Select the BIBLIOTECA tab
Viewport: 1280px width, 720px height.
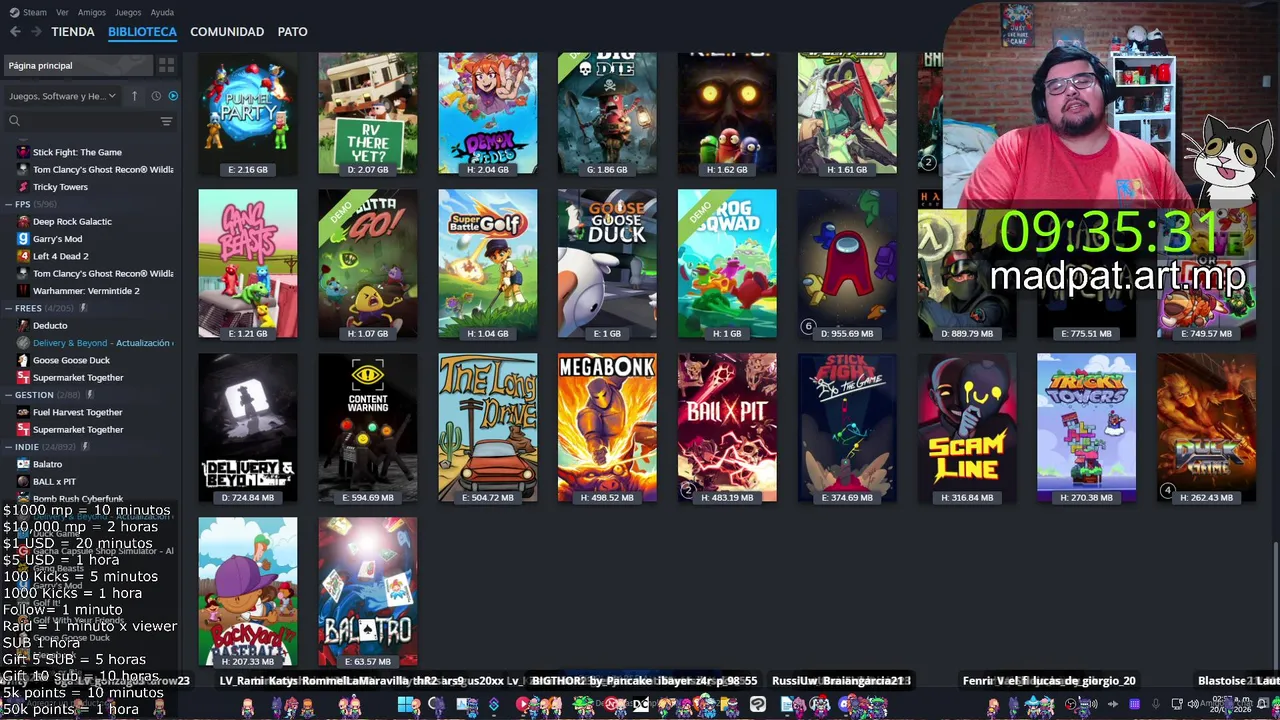coord(142,32)
